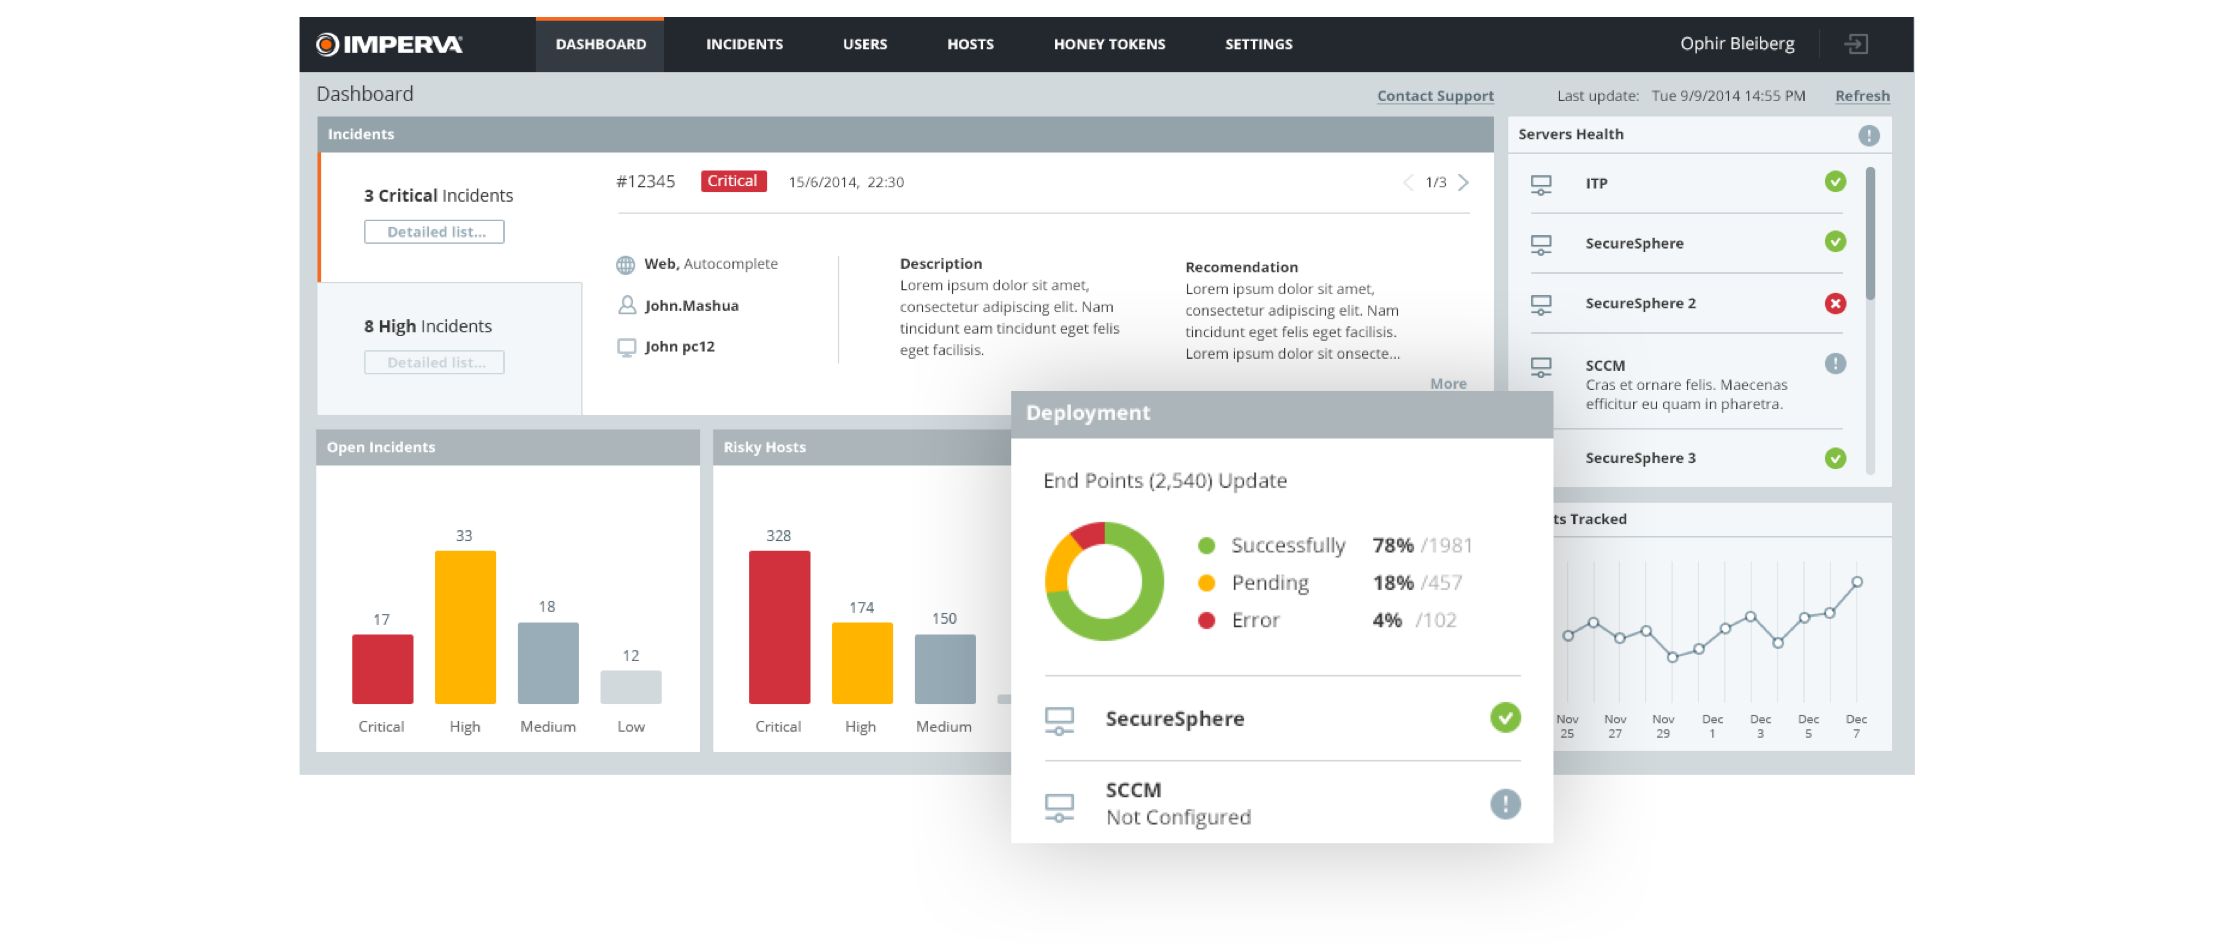Viewport: 2214px width, 945px height.
Task: Click the globe icon beside Web, Autocomplete
Action: coord(626,265)
